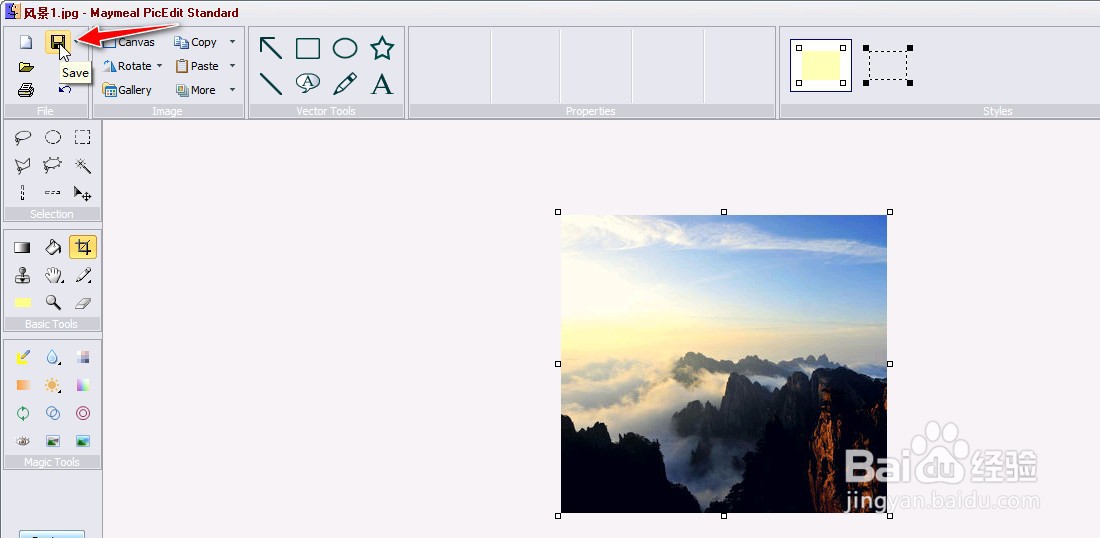
Task: Select the Lasso selection tool
Action: (x=23, y=137)
